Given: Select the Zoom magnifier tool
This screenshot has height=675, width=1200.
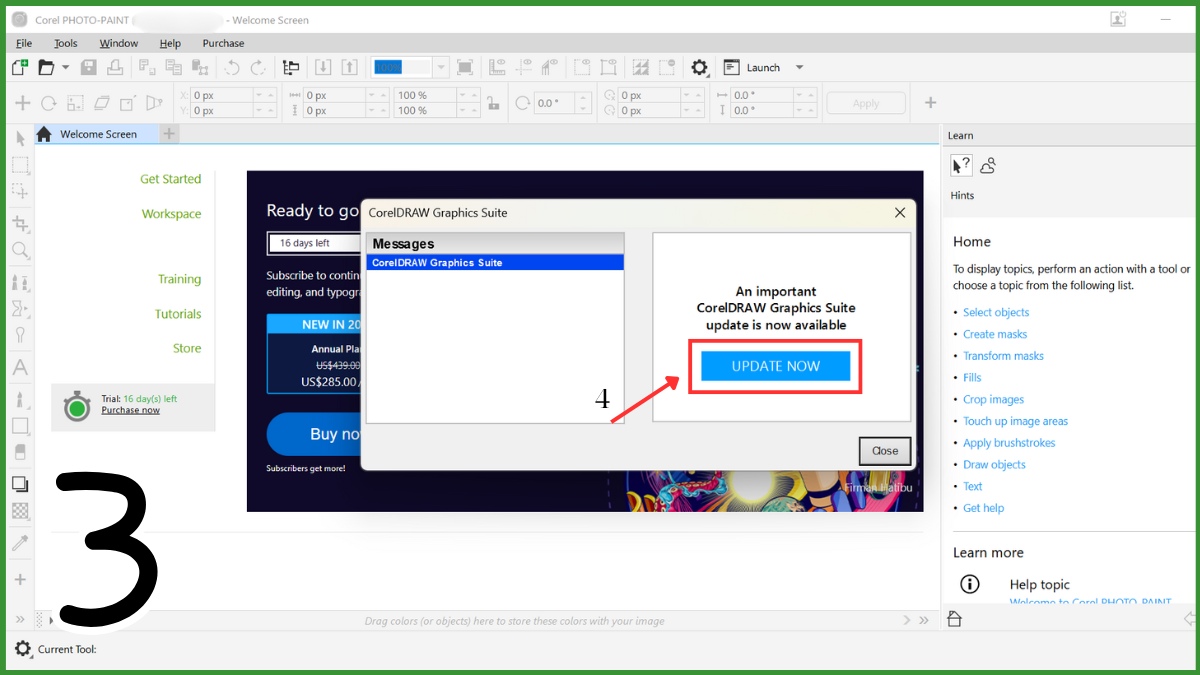Looking at the screenshot, I should pyautogui.click(x=20, y=250).
